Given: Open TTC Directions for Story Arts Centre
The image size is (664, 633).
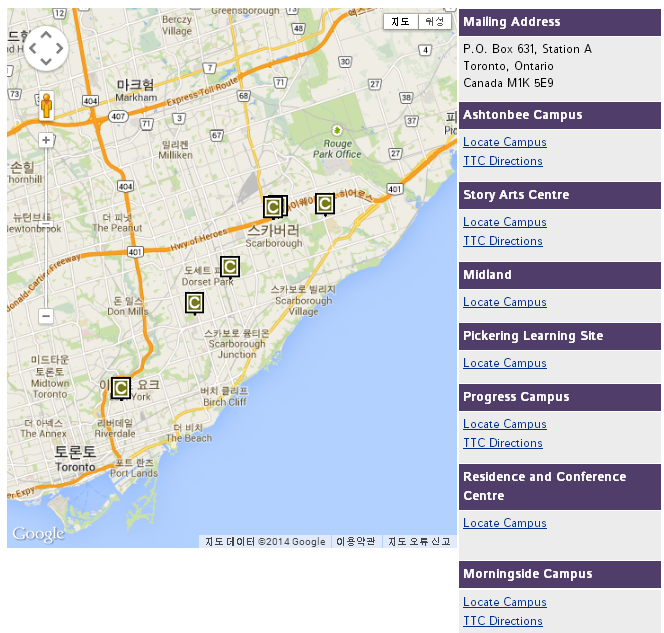Looking at the screenshot, I should coord(502,241).
